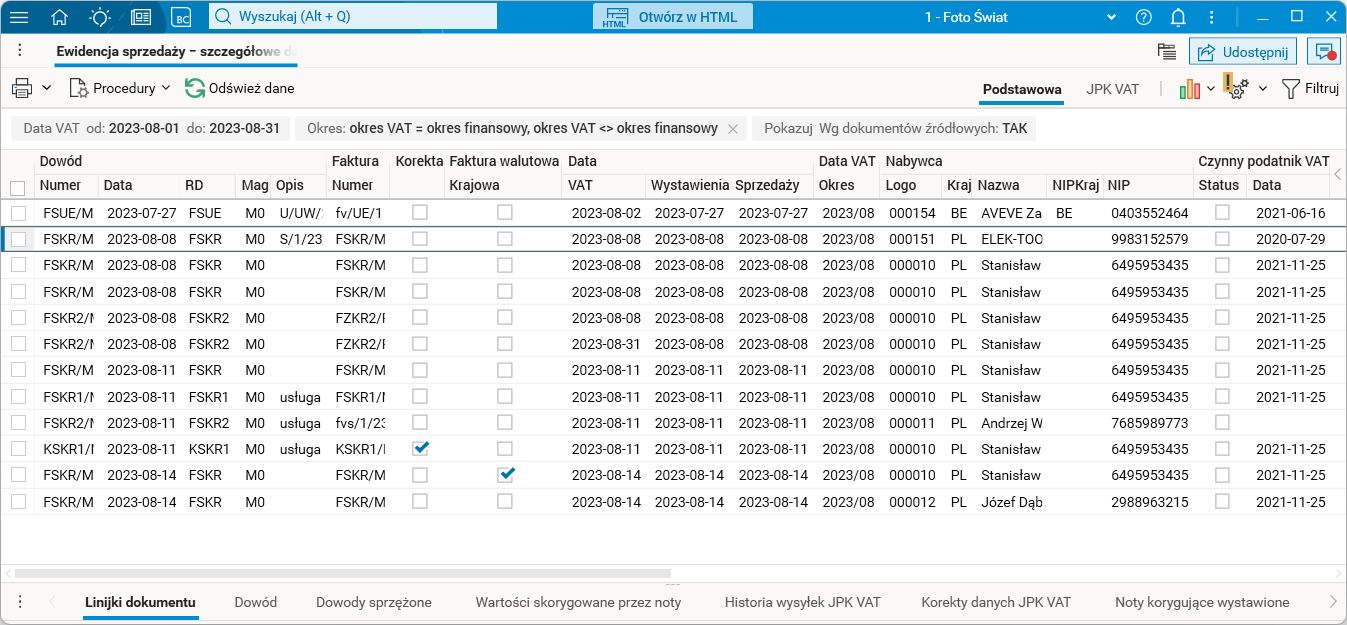Screen dimensions: 1347x625
Task: Click Faktura number fvs/1/23
Action: (x=359, y=423)
